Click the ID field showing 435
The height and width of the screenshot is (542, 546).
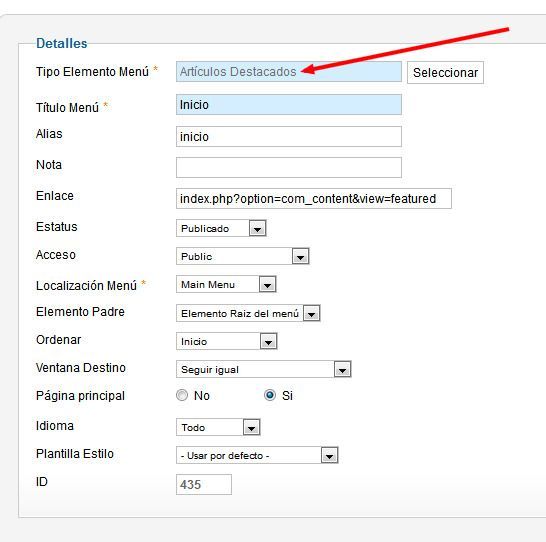pos(204,484)
